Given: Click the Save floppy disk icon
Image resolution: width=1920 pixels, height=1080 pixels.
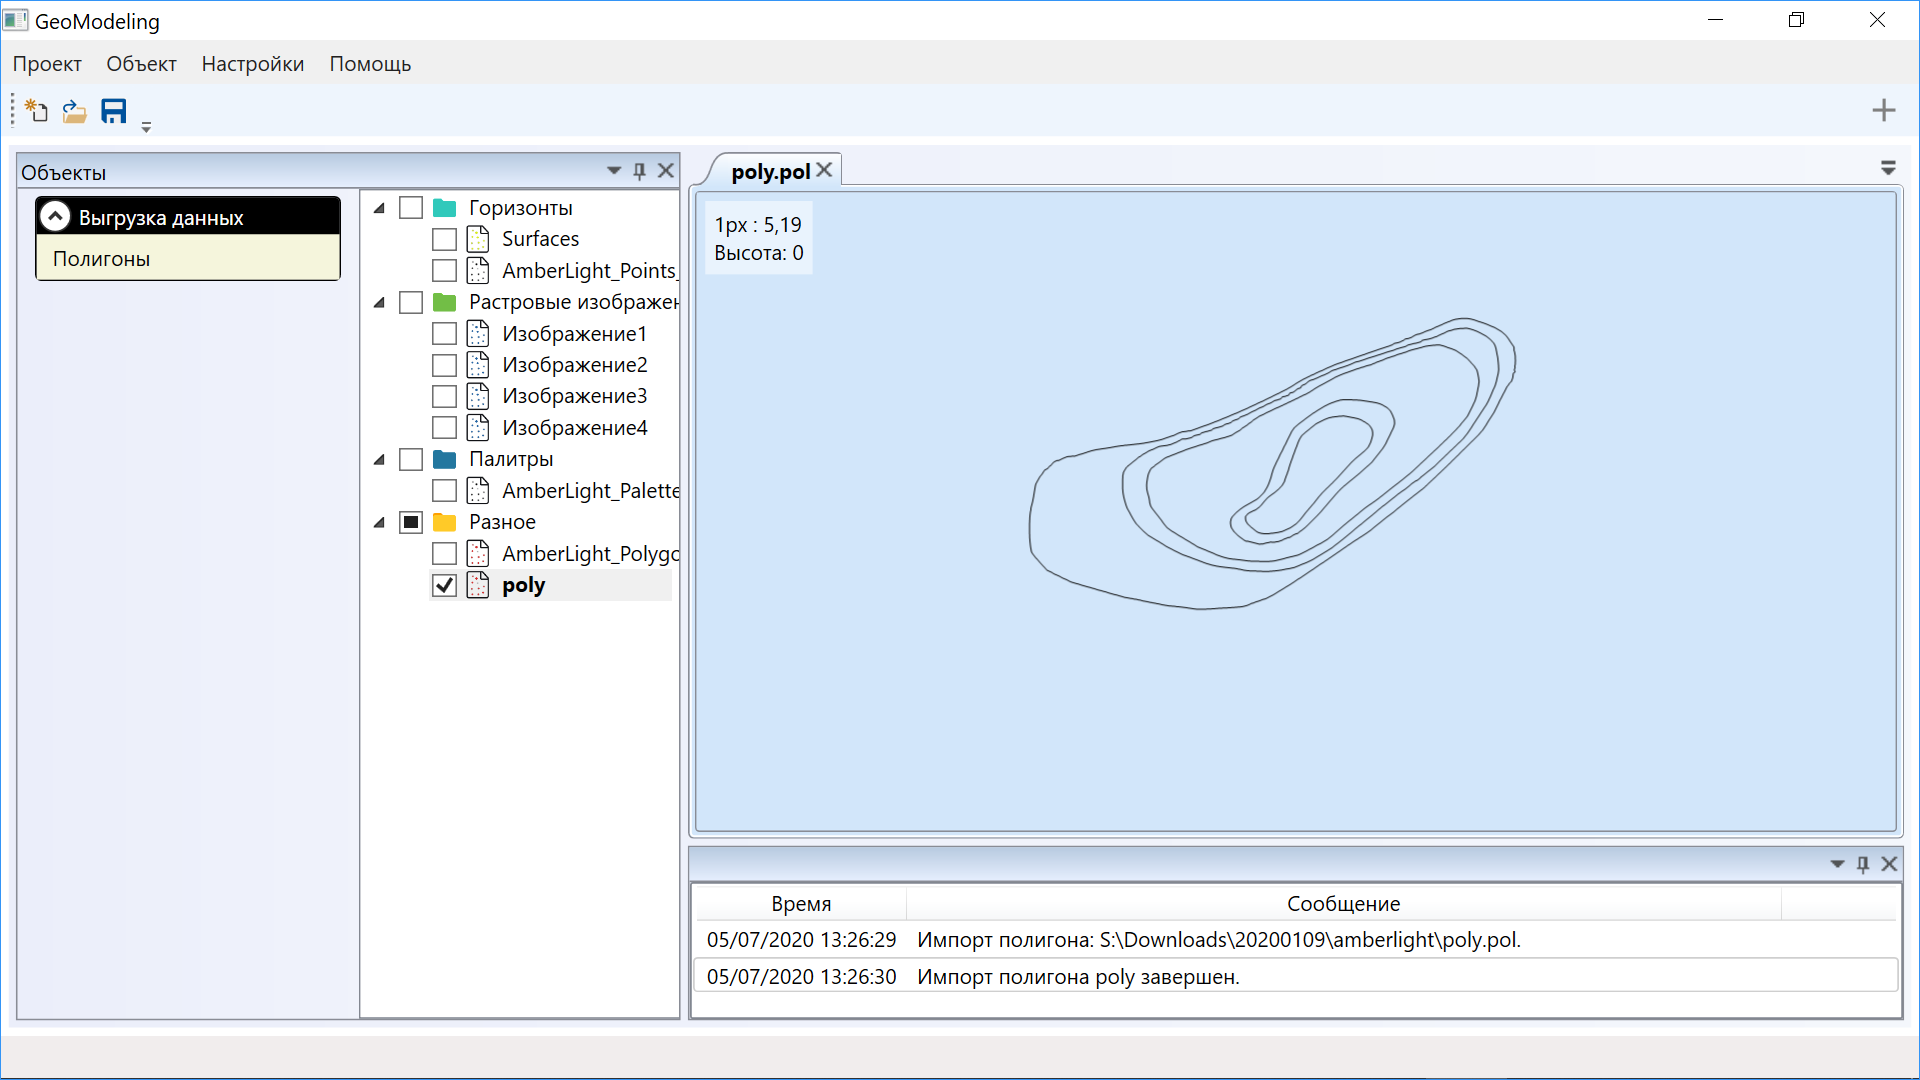Looking at the screenshot, I should point(114,111).
